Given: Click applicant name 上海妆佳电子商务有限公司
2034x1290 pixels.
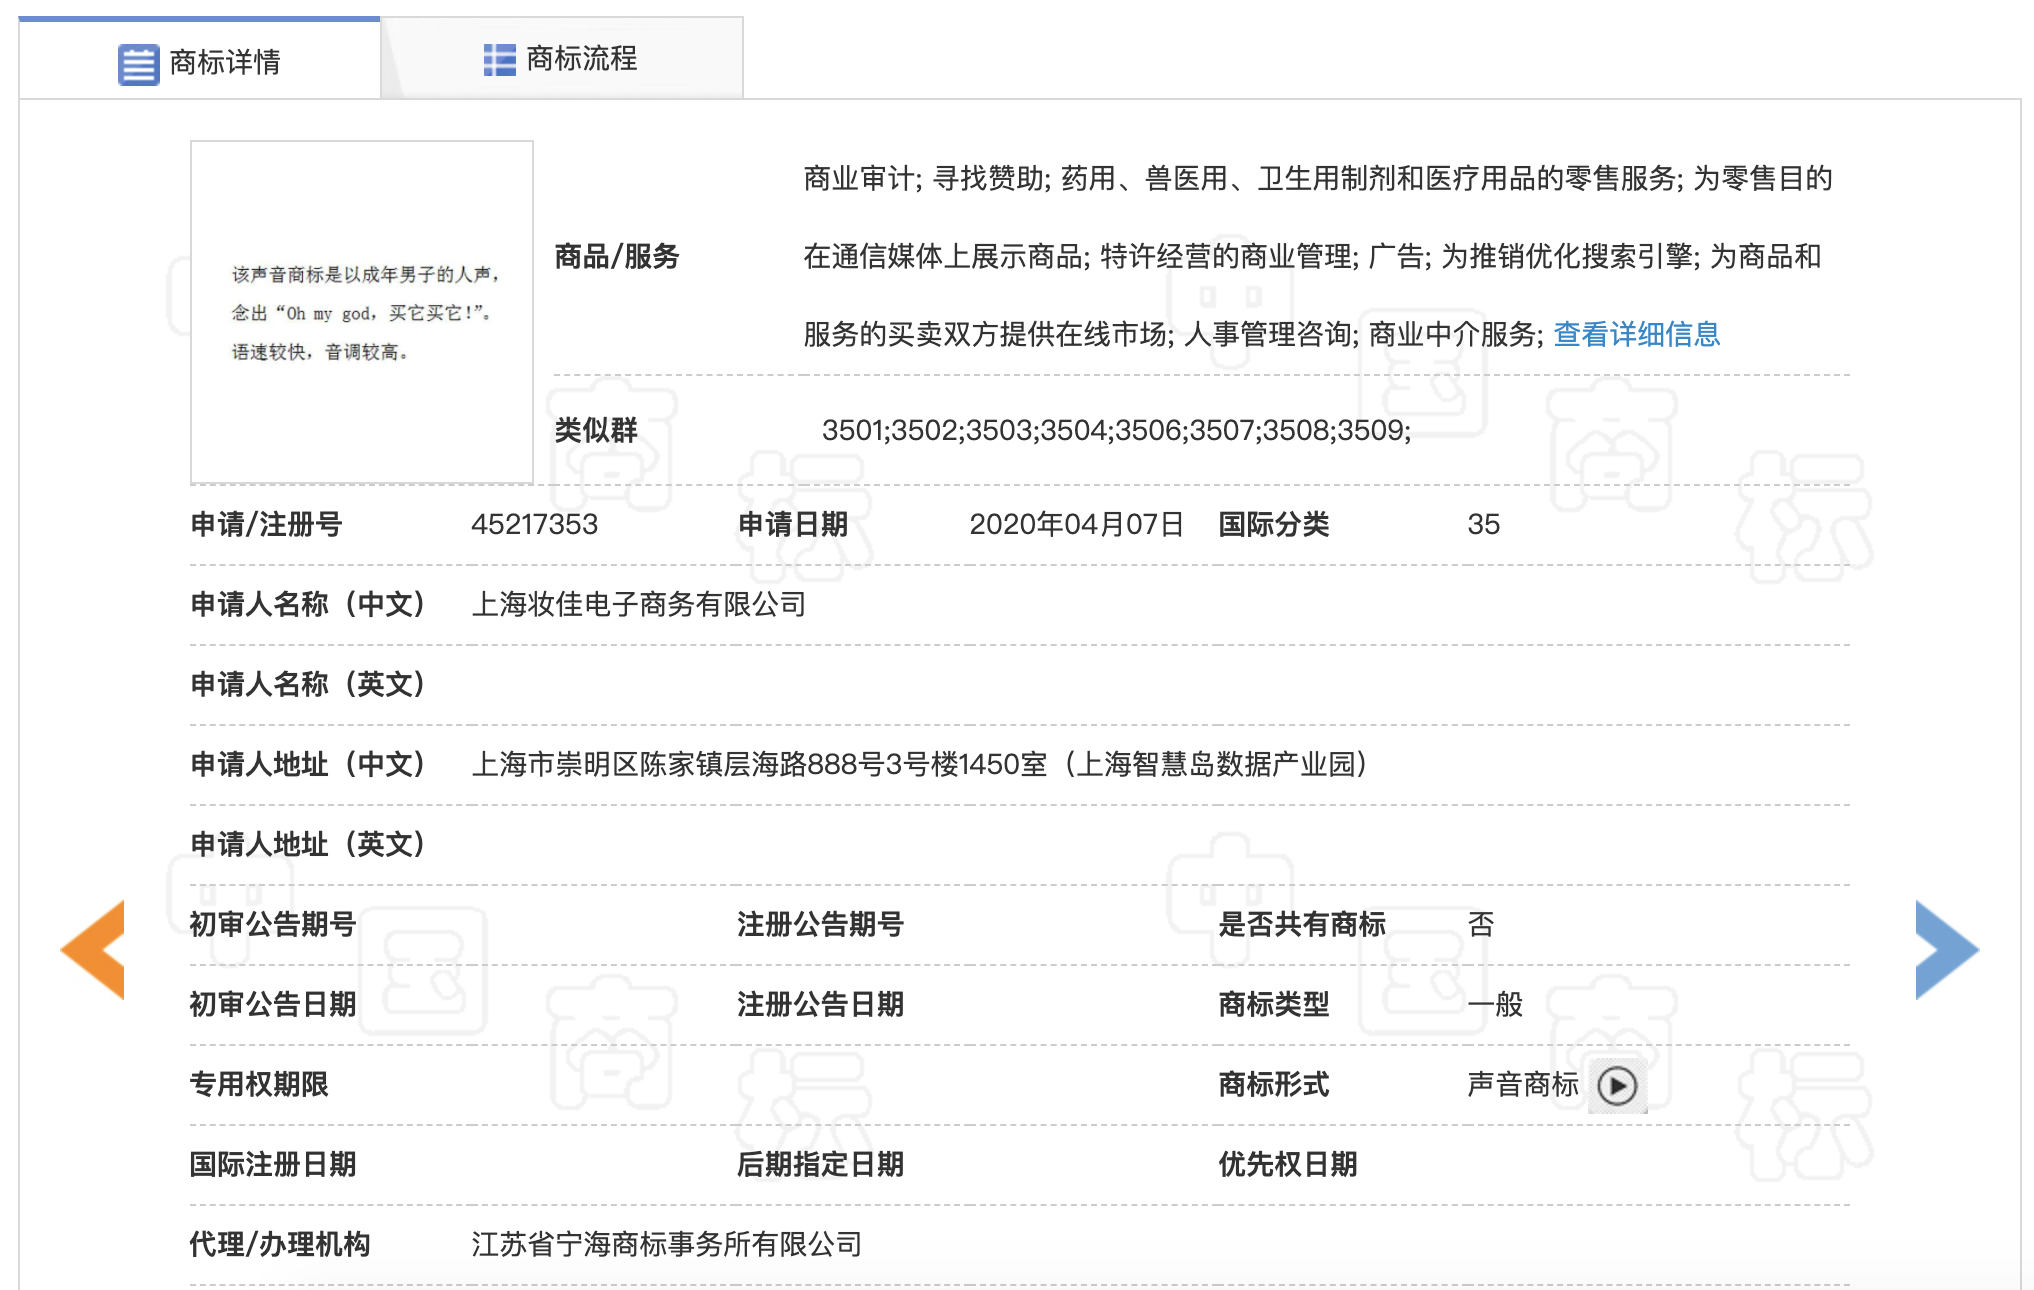Looking at the screenshot, I should pos(638,605).
